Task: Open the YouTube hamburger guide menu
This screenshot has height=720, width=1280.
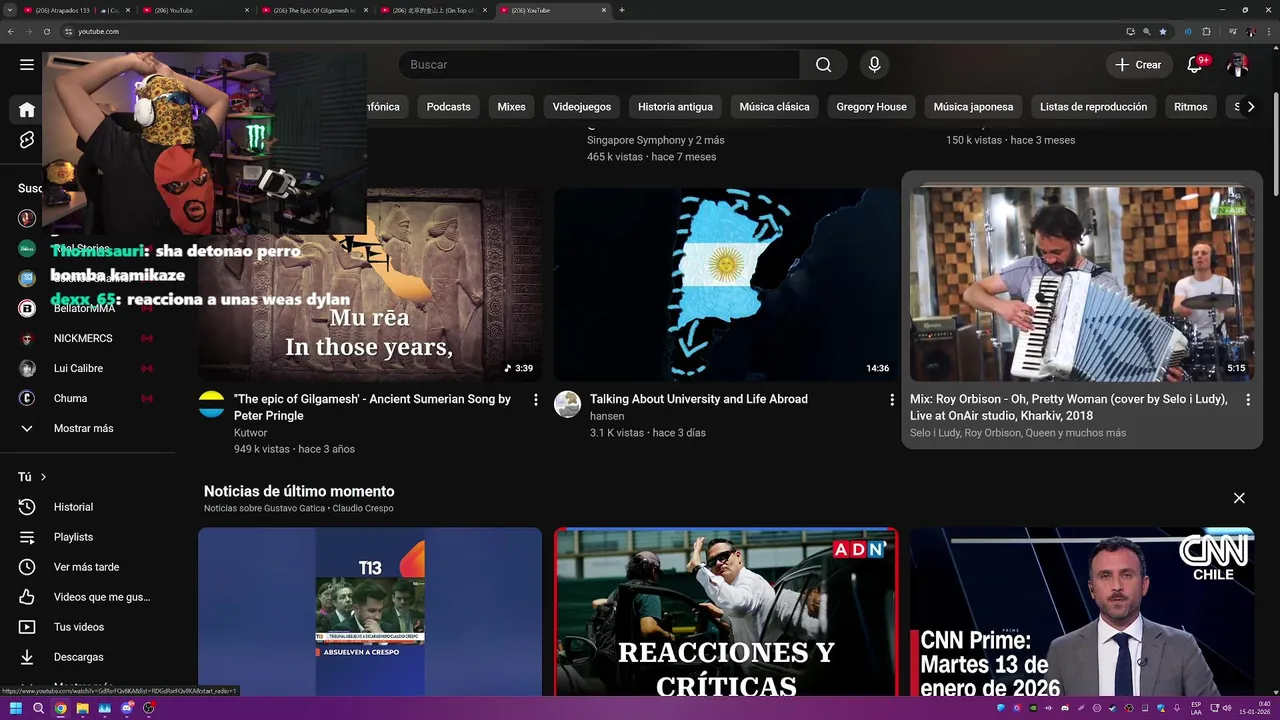Action: [27, 65]
